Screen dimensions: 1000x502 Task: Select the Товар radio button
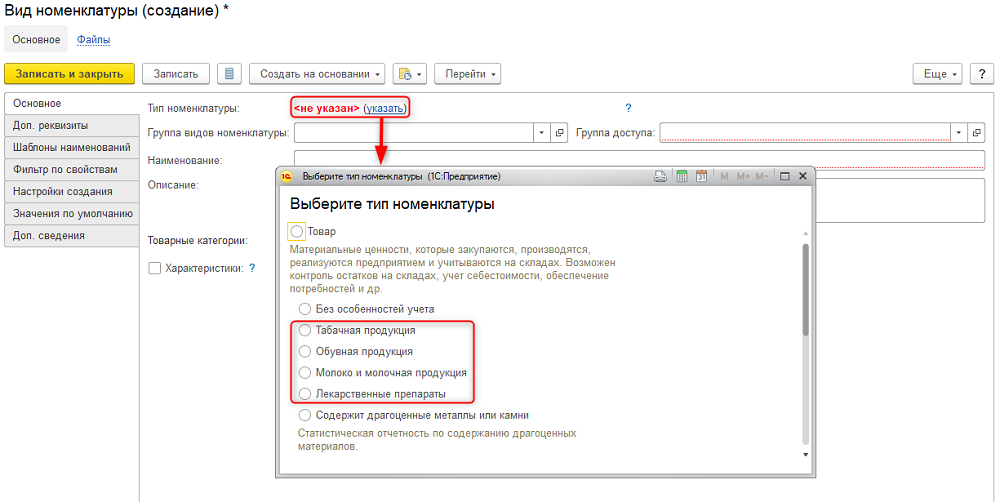[297, 231]
